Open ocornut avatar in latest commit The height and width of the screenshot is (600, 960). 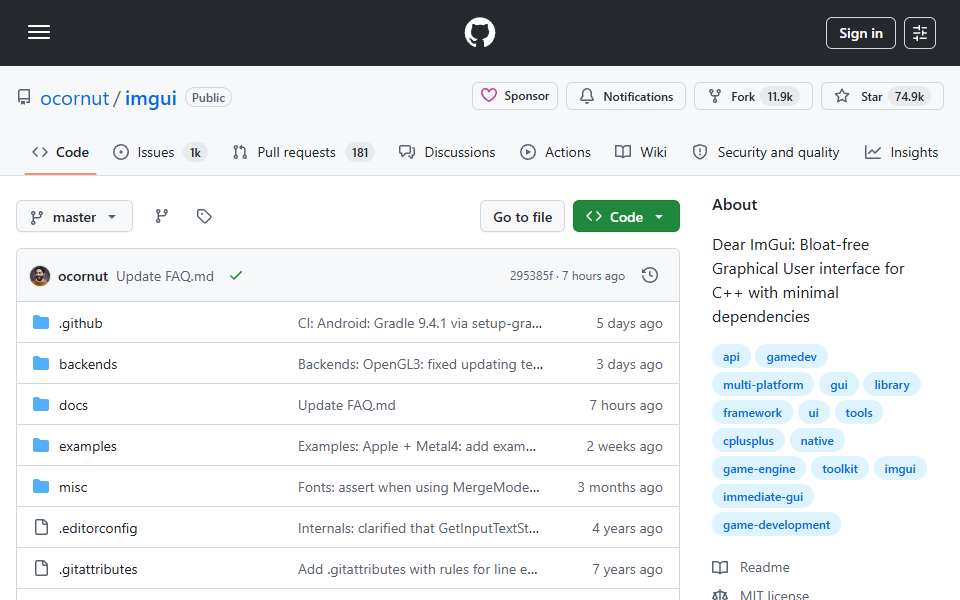coord(40,276)
